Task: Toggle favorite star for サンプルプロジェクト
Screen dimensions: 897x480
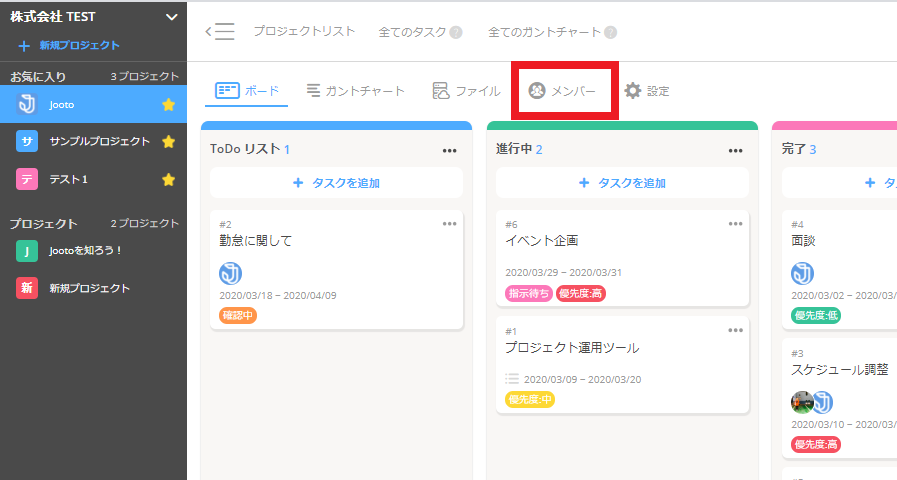Action: click(168, 142)
